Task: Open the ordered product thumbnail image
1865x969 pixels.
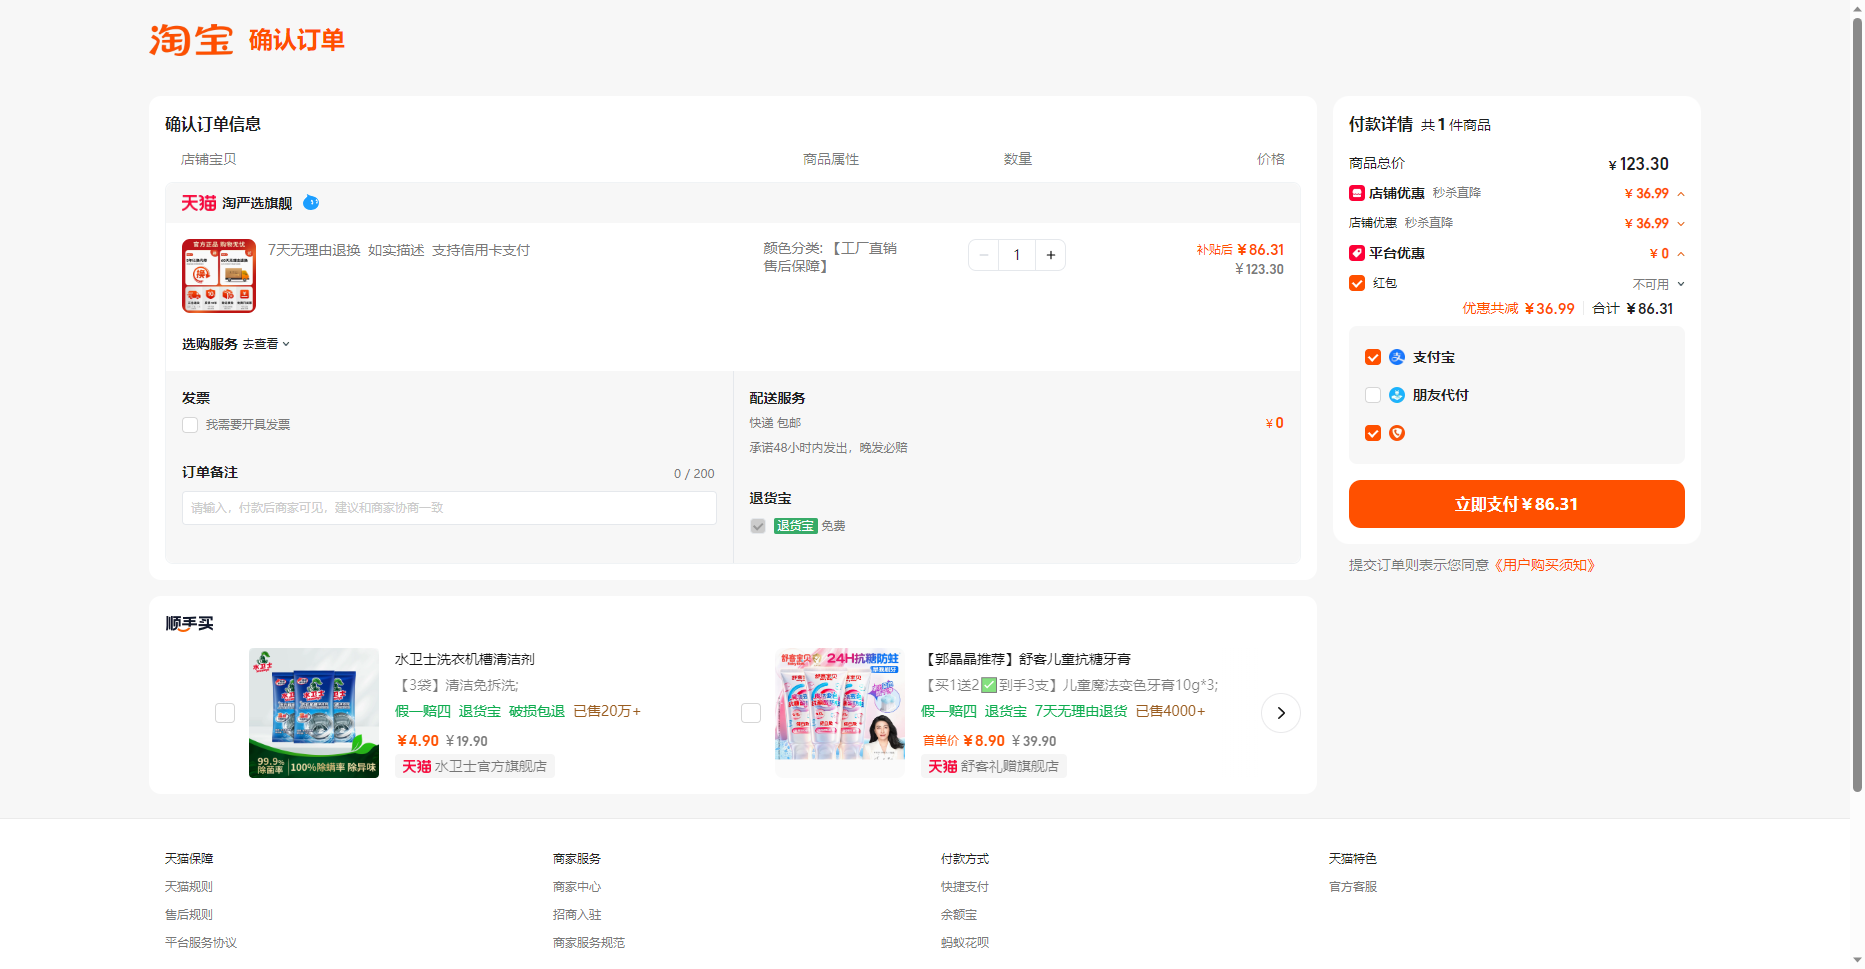Action: coord(219,276)
